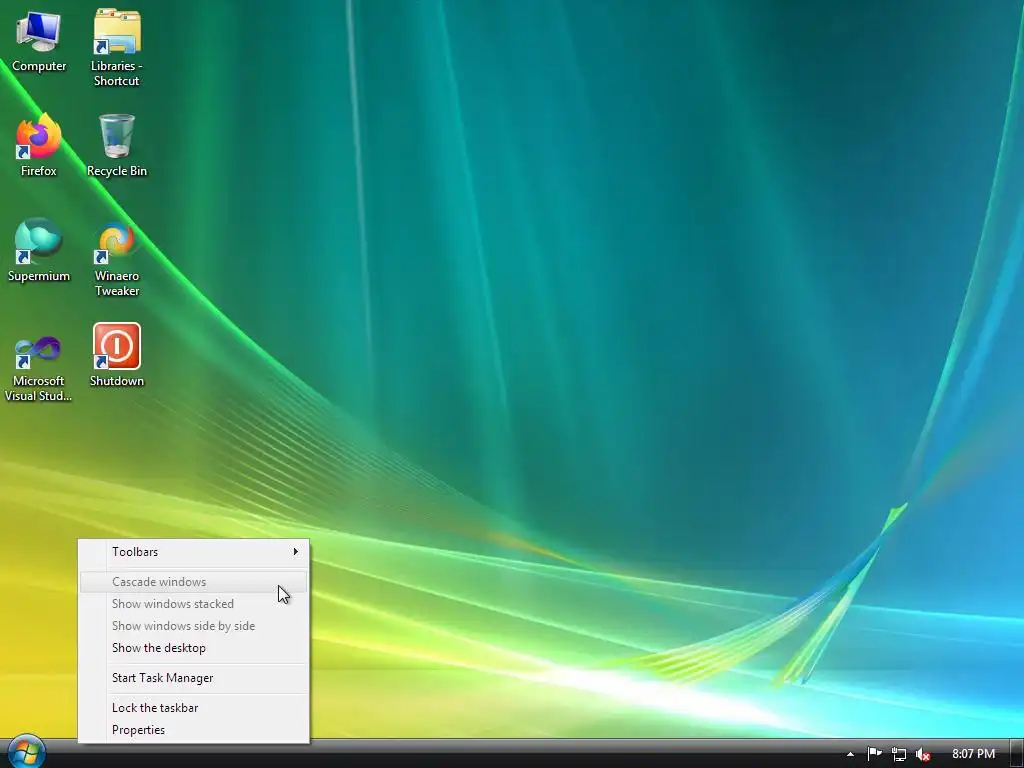The image size is (1024, 768).
Task: Click the Show desktop strip beside clock
Action: [x=1016, y=754]
